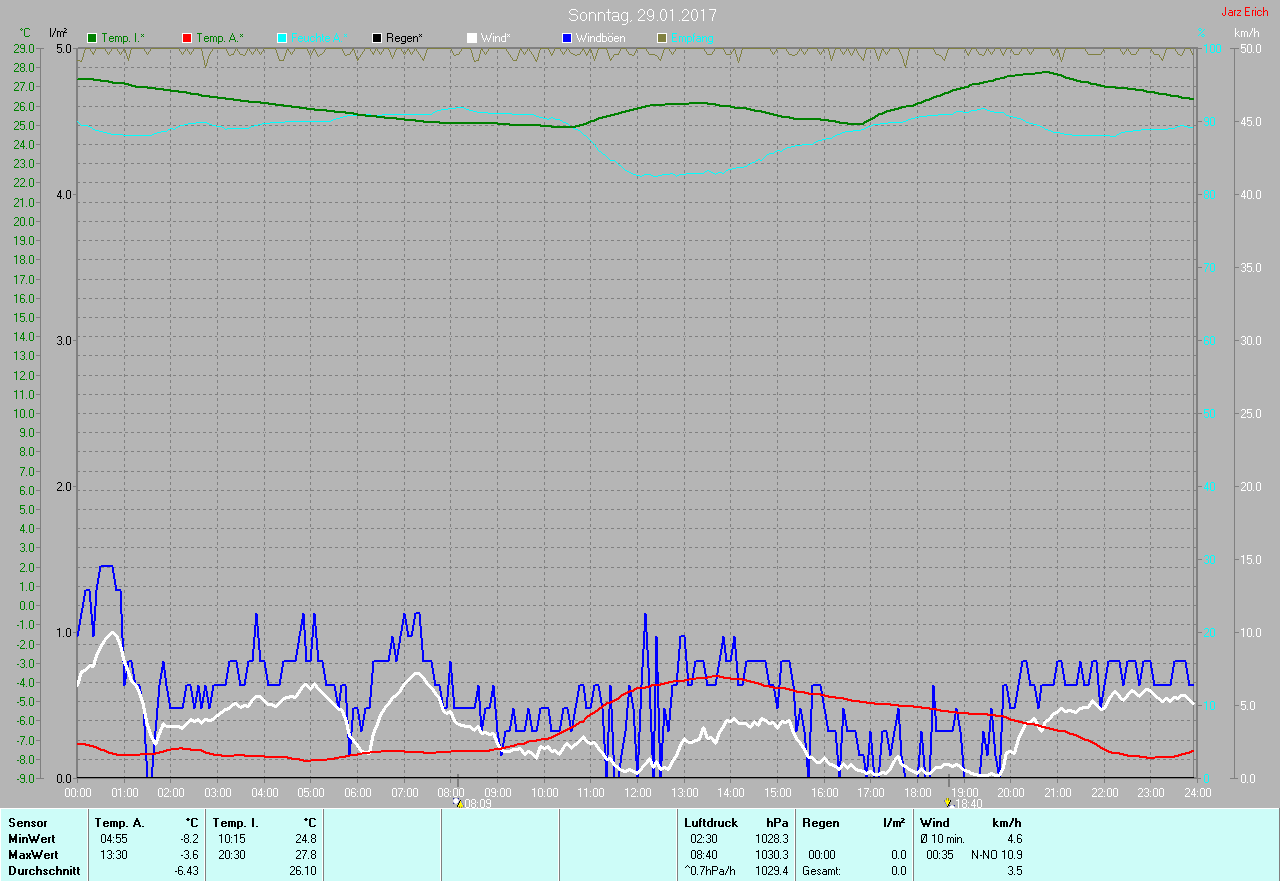Image resolution: width=1280 pixels, height=881 pixels.
Task: Click the sunrise marker at 08:09
Action: tap(458, 802)
